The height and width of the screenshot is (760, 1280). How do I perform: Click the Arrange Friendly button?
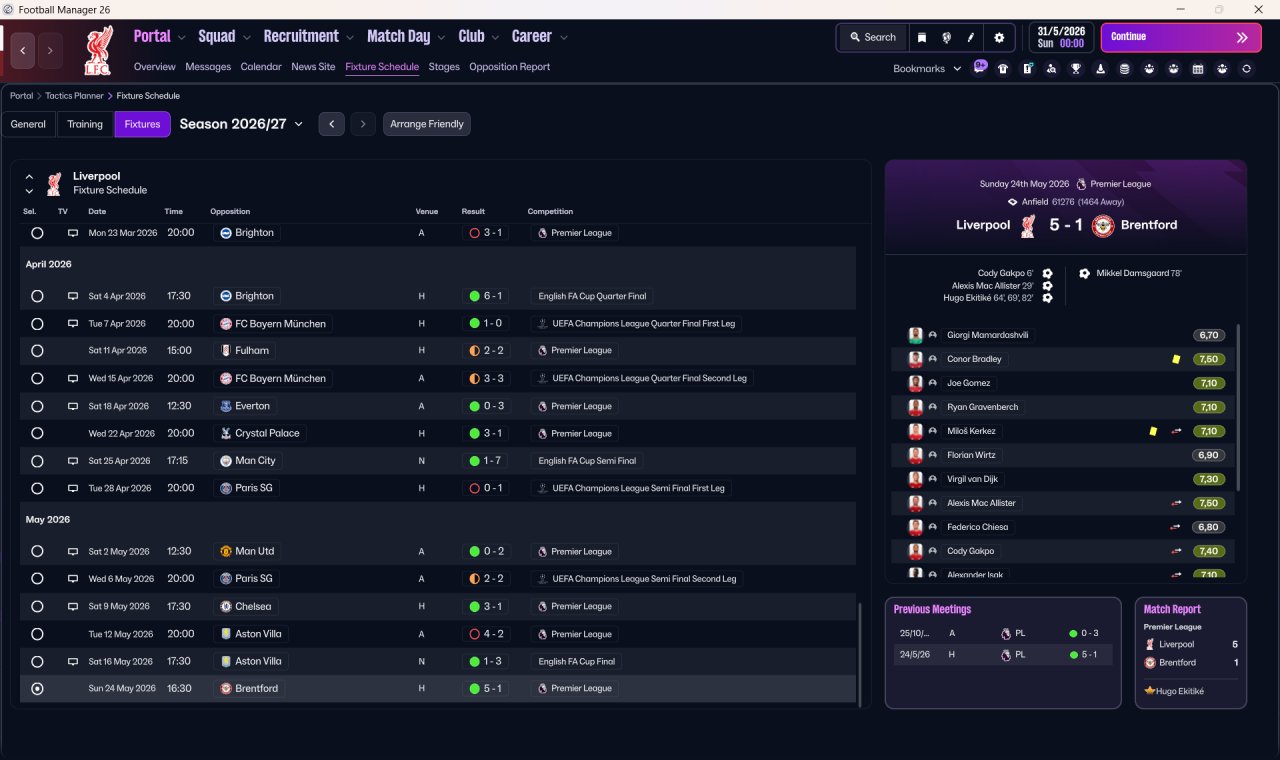coord(427,124)
